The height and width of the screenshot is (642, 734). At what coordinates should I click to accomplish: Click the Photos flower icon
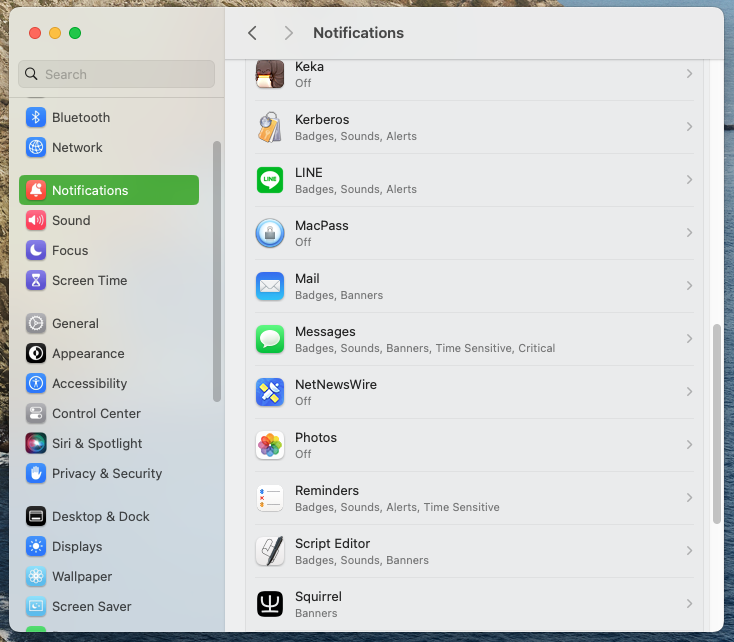(x=270, y=445)
